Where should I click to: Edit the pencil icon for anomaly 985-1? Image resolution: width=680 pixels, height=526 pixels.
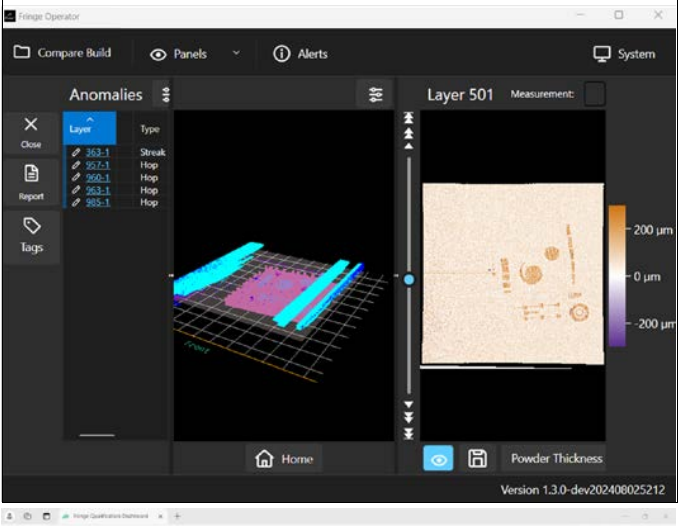(x=76, y=203)
